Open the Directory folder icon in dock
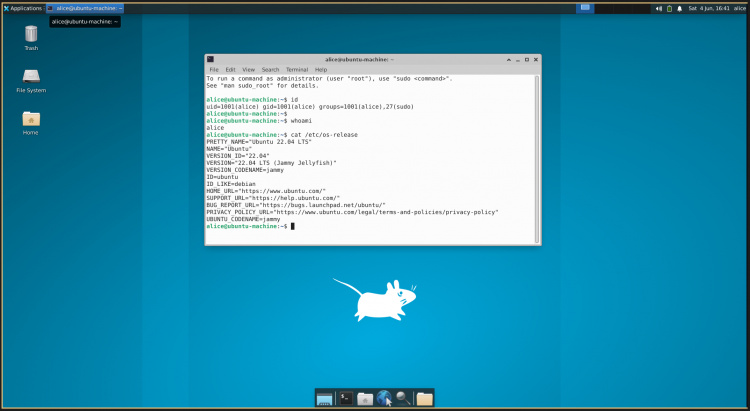This screenshot has width=750, height=411. pos(425,399)
